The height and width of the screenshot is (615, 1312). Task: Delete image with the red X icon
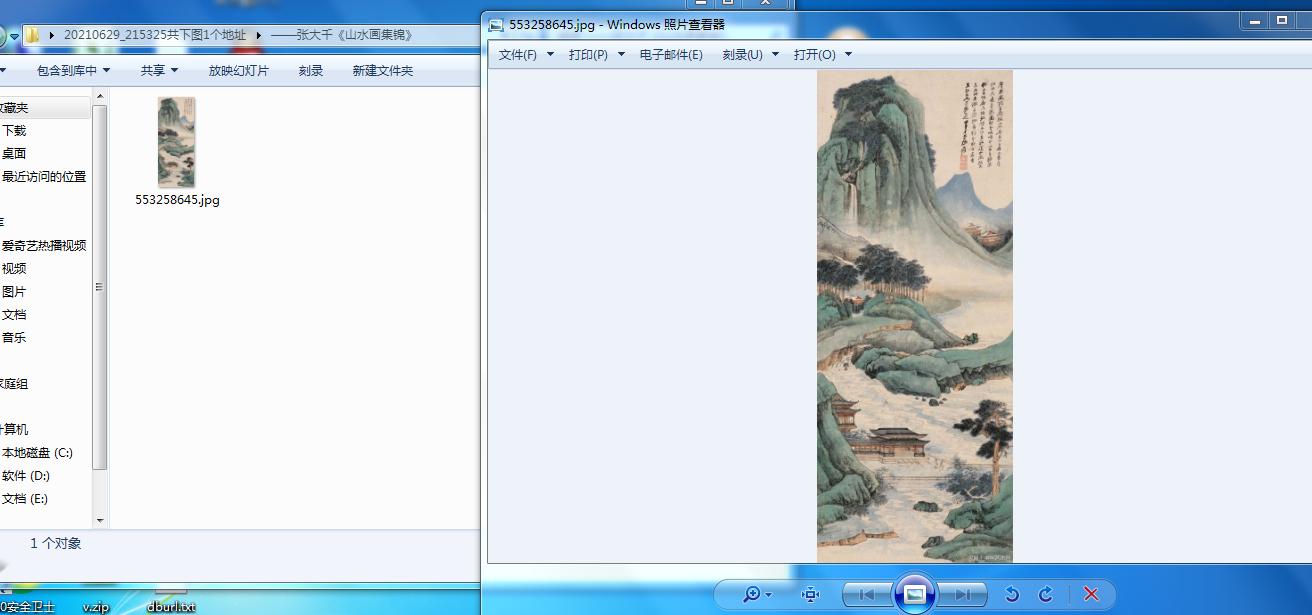tap(1091, 595)
